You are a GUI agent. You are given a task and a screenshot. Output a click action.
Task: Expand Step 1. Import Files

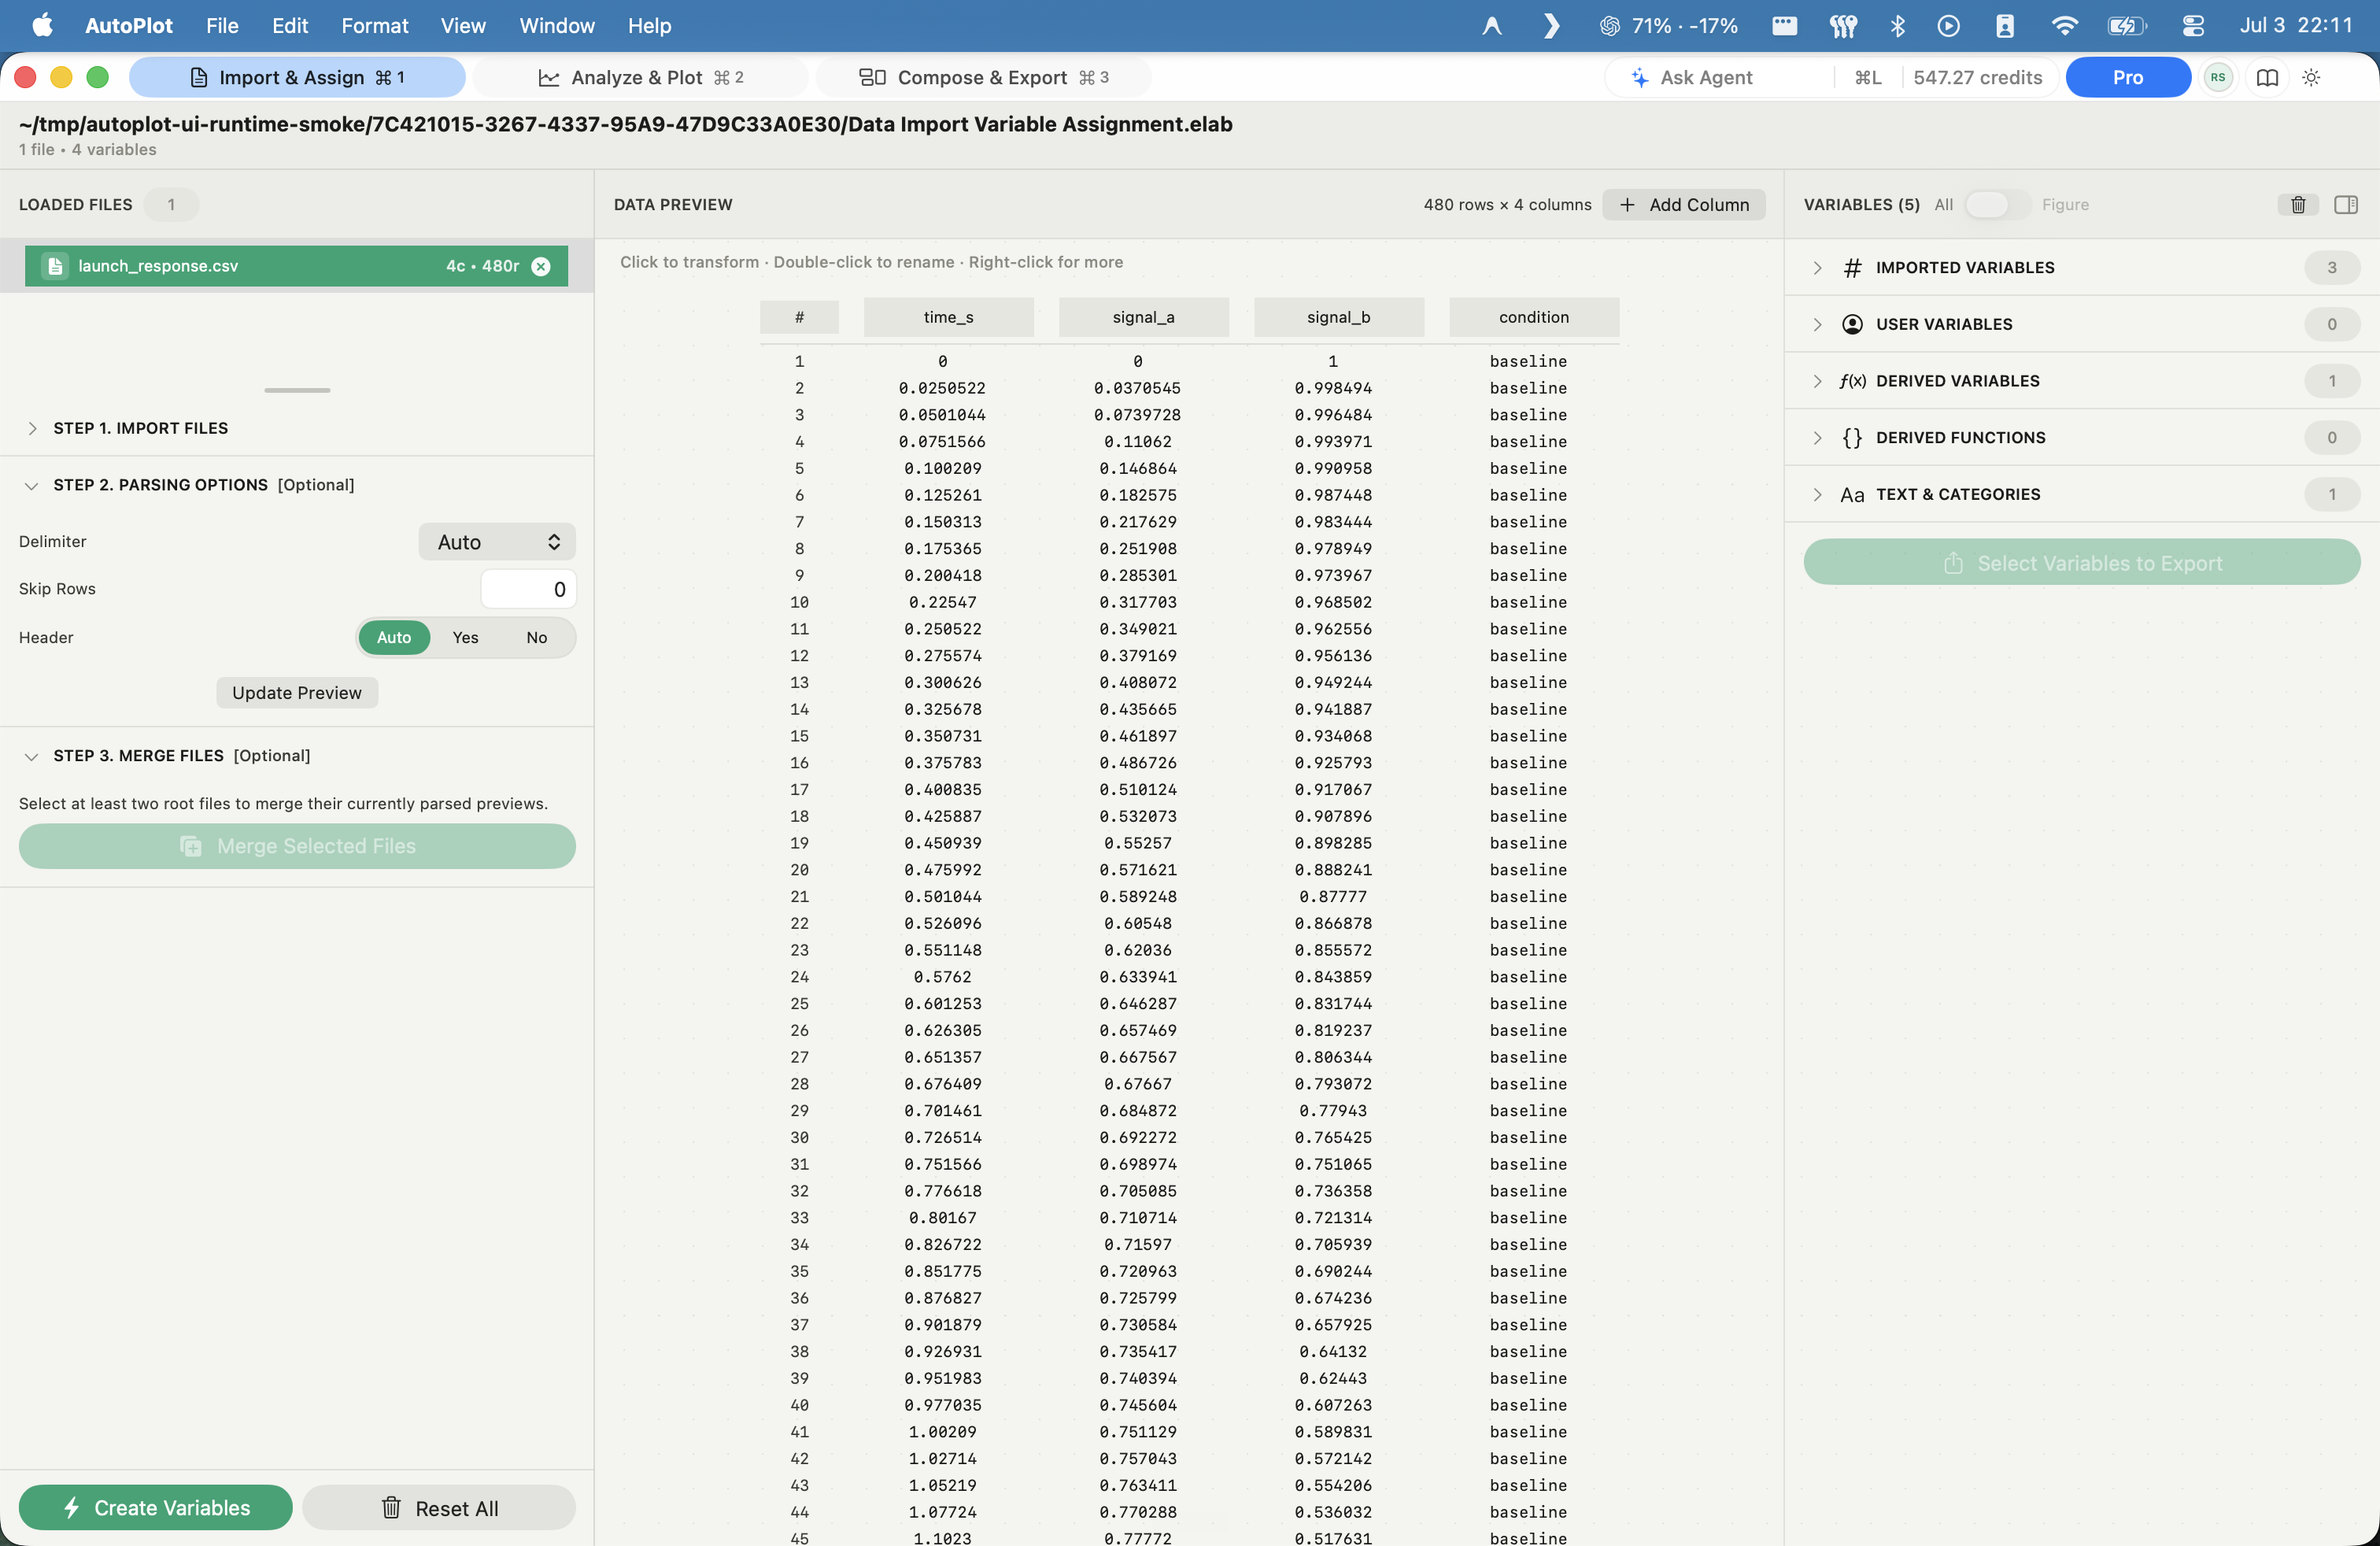(32, 429)
